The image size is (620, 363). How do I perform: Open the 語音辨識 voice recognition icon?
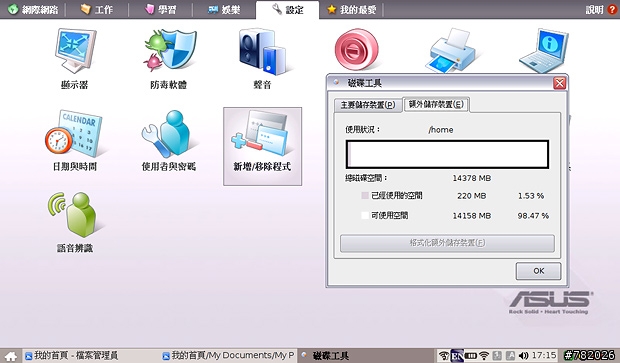point(75,222)
